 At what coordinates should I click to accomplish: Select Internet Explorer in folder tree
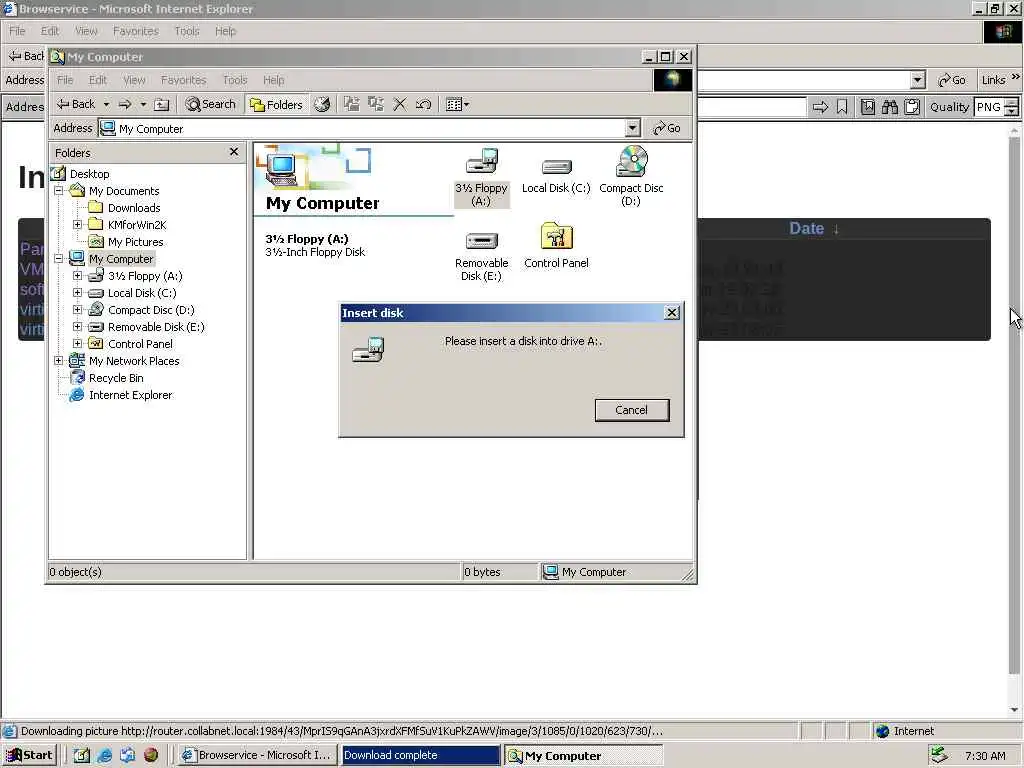click(x=131, y=395)
